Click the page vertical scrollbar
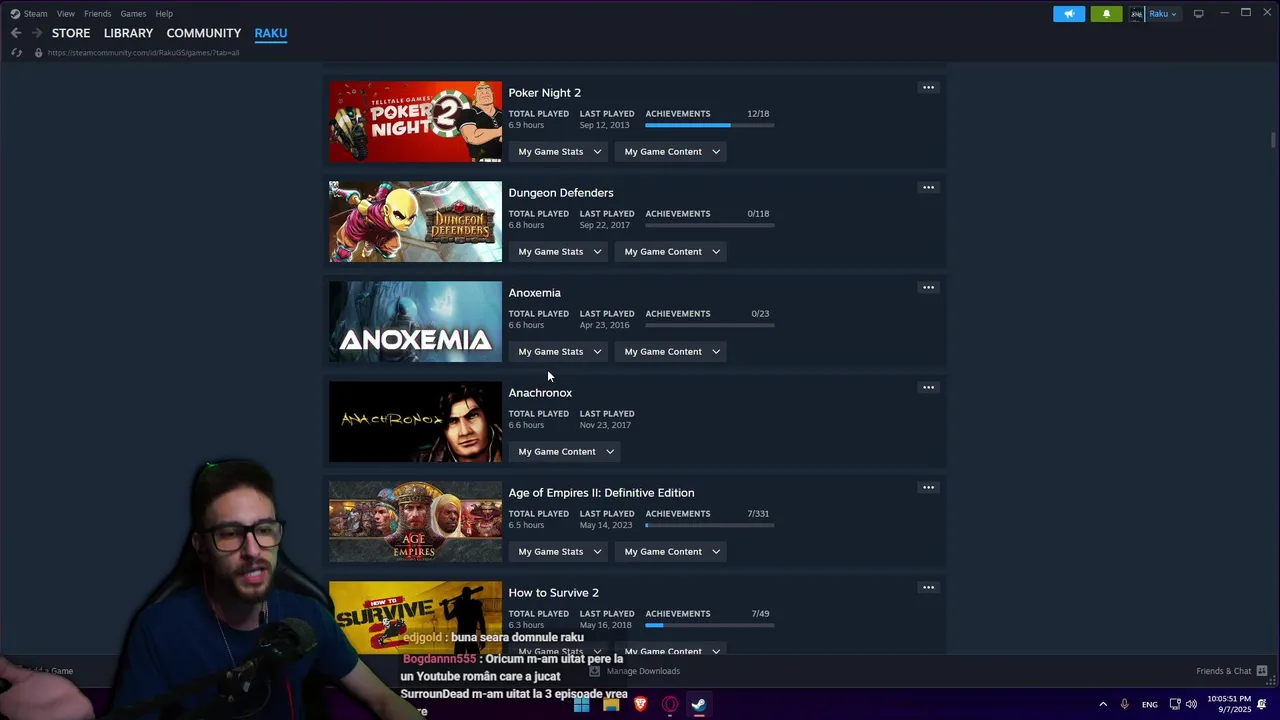Image resolution: width=1280 pixels, height=720 pixels. coord(1274,140)
